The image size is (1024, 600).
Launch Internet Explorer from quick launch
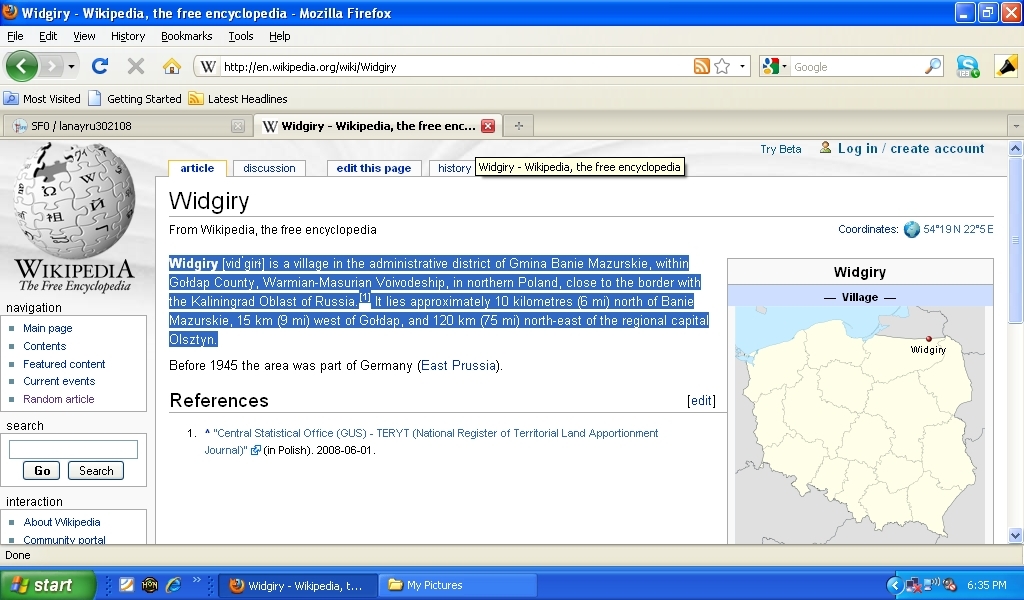coord(173,585)
